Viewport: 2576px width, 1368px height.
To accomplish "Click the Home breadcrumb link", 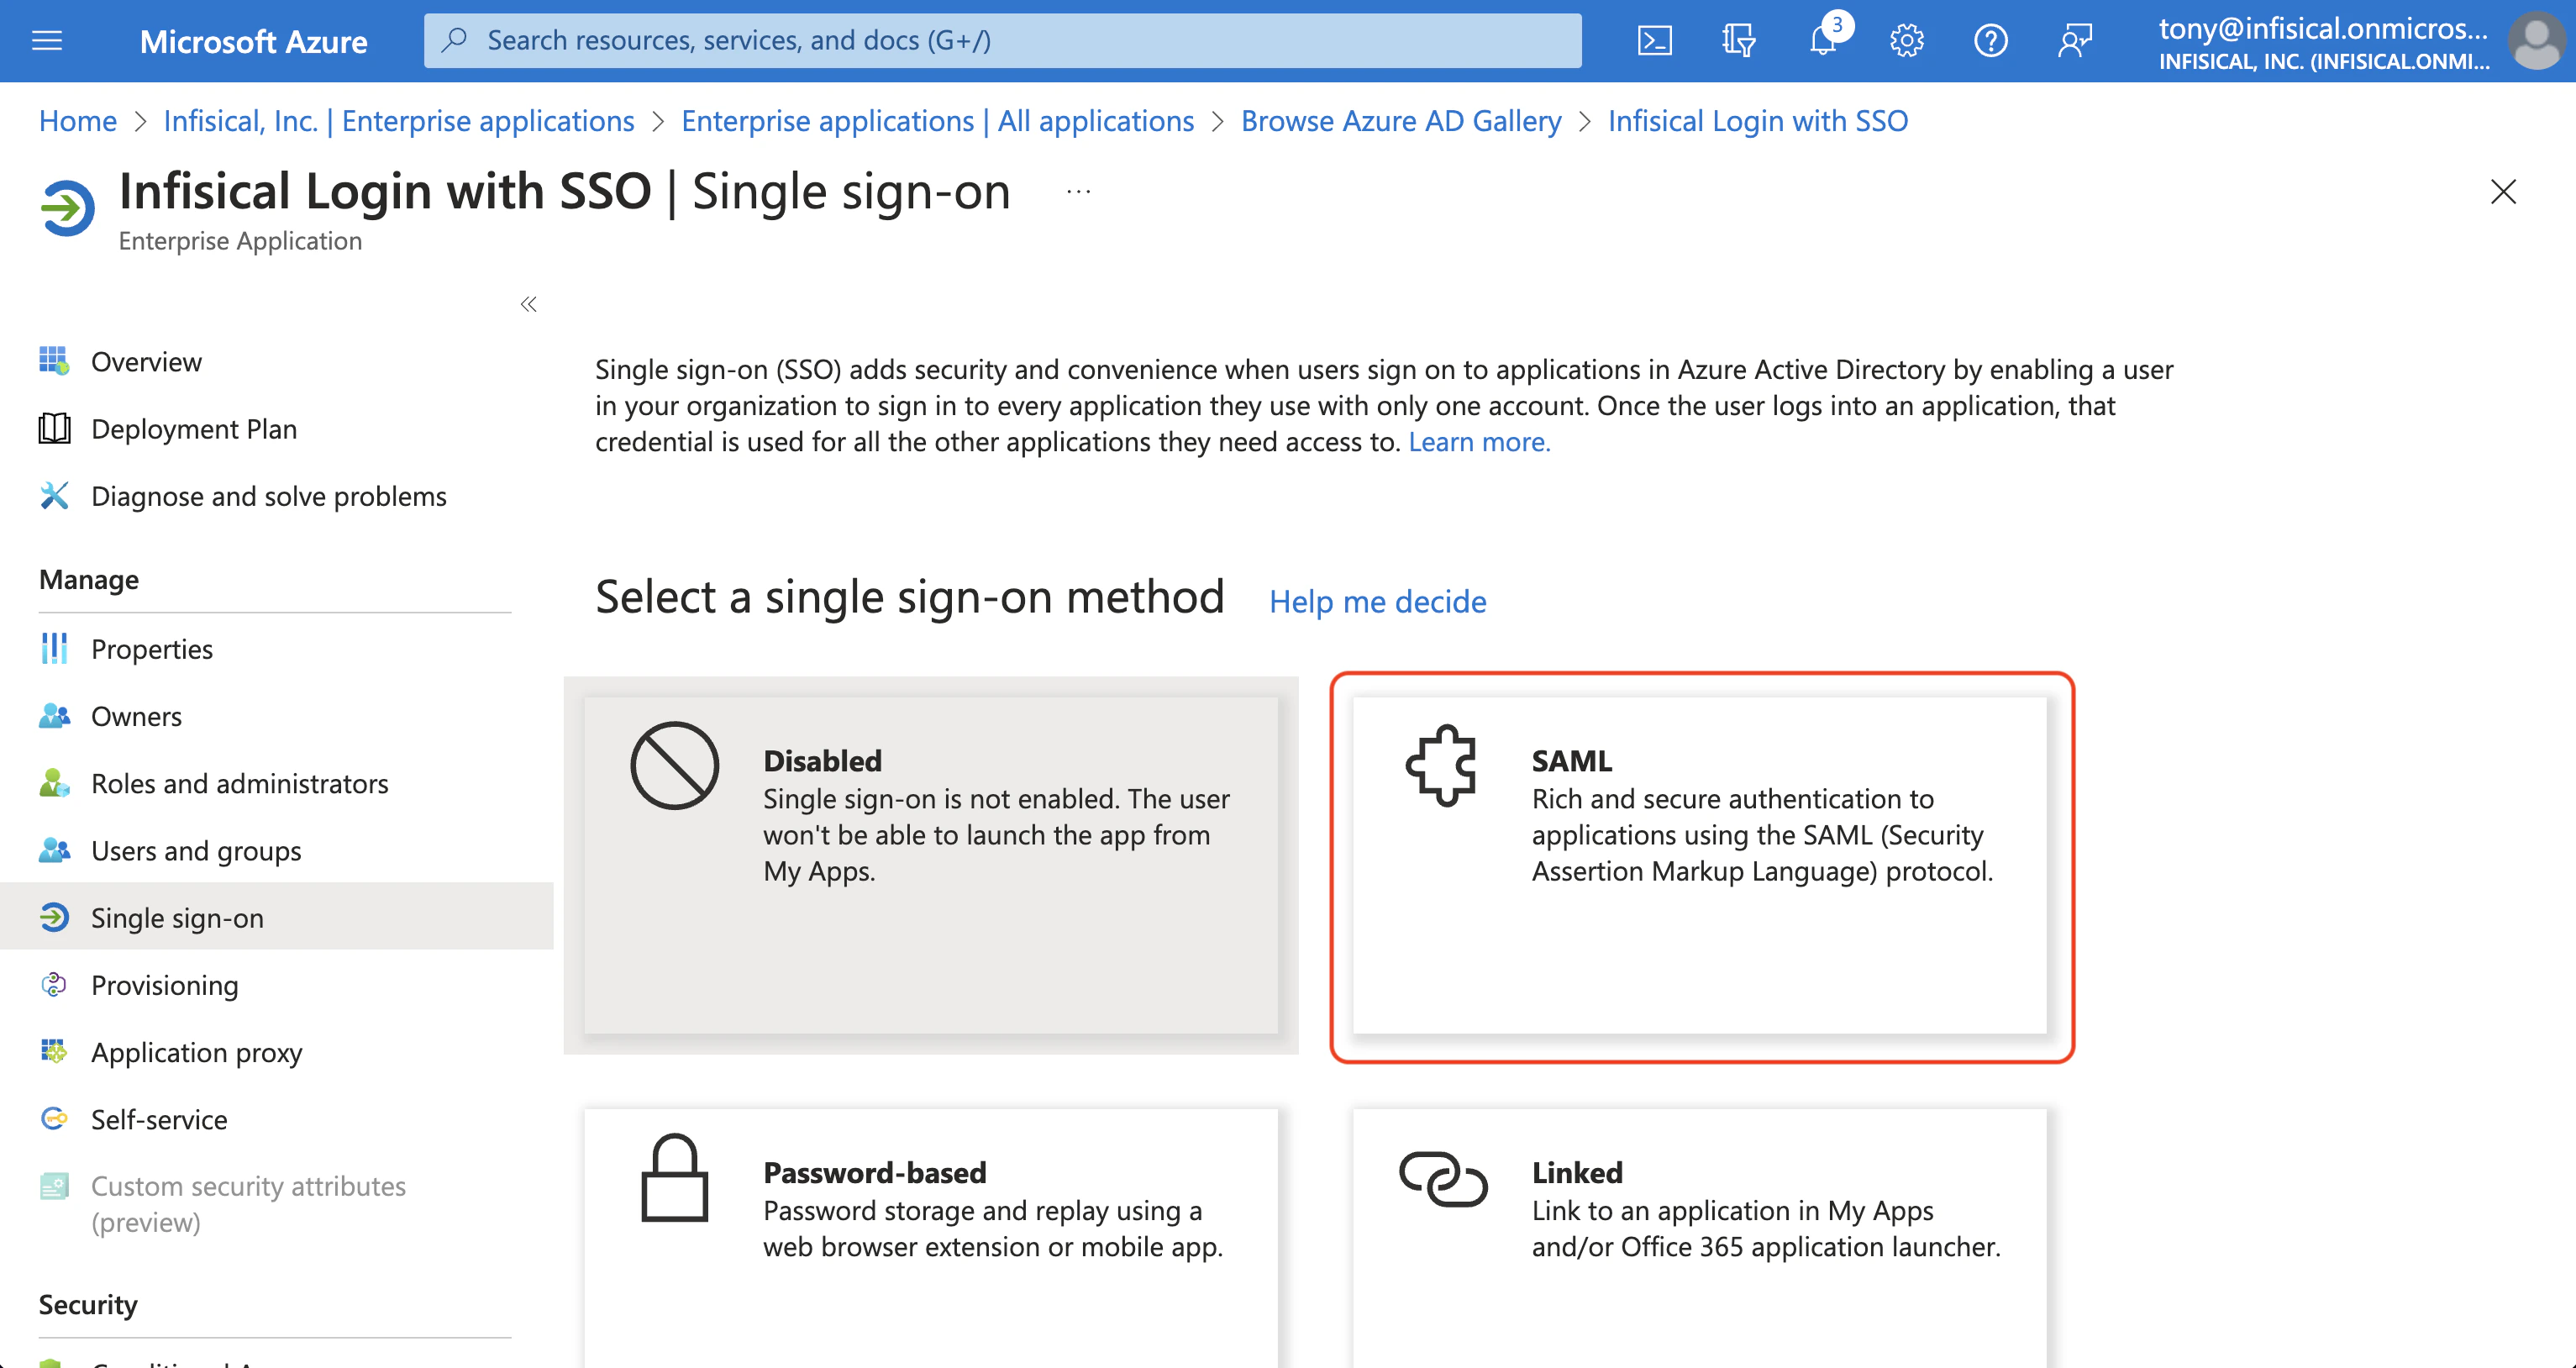I will pyautogui.click(x=78, y=121).
